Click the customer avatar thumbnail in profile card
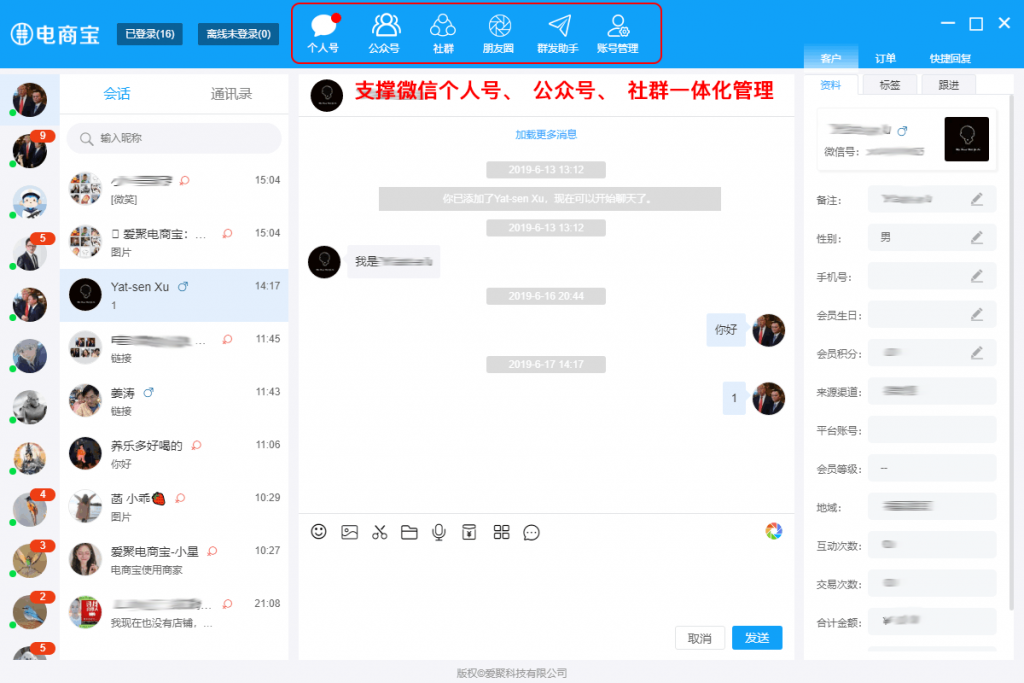Screen dimensions: 1024x683 tap(967, 139)
